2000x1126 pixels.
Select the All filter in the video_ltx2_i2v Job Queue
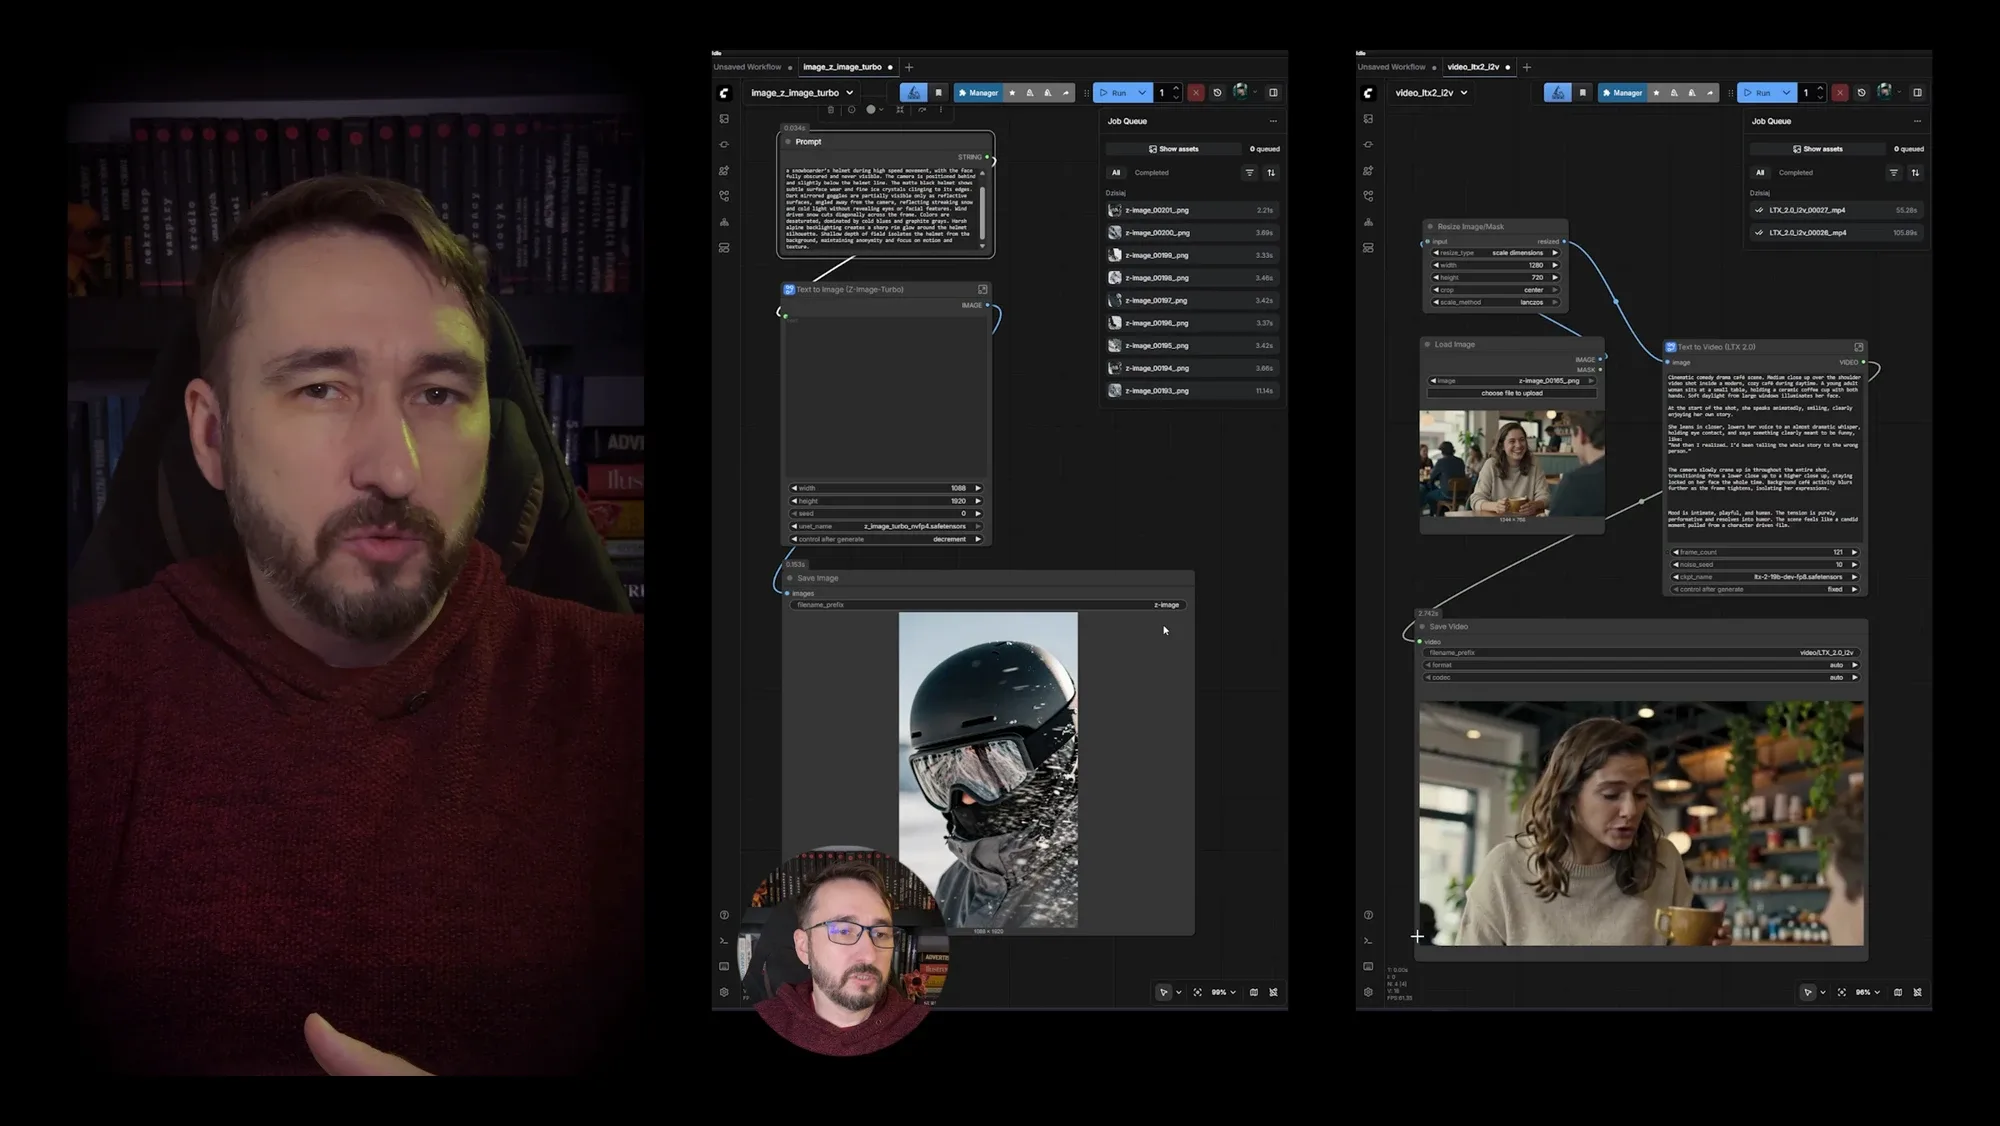click(x=1760, y=173)
